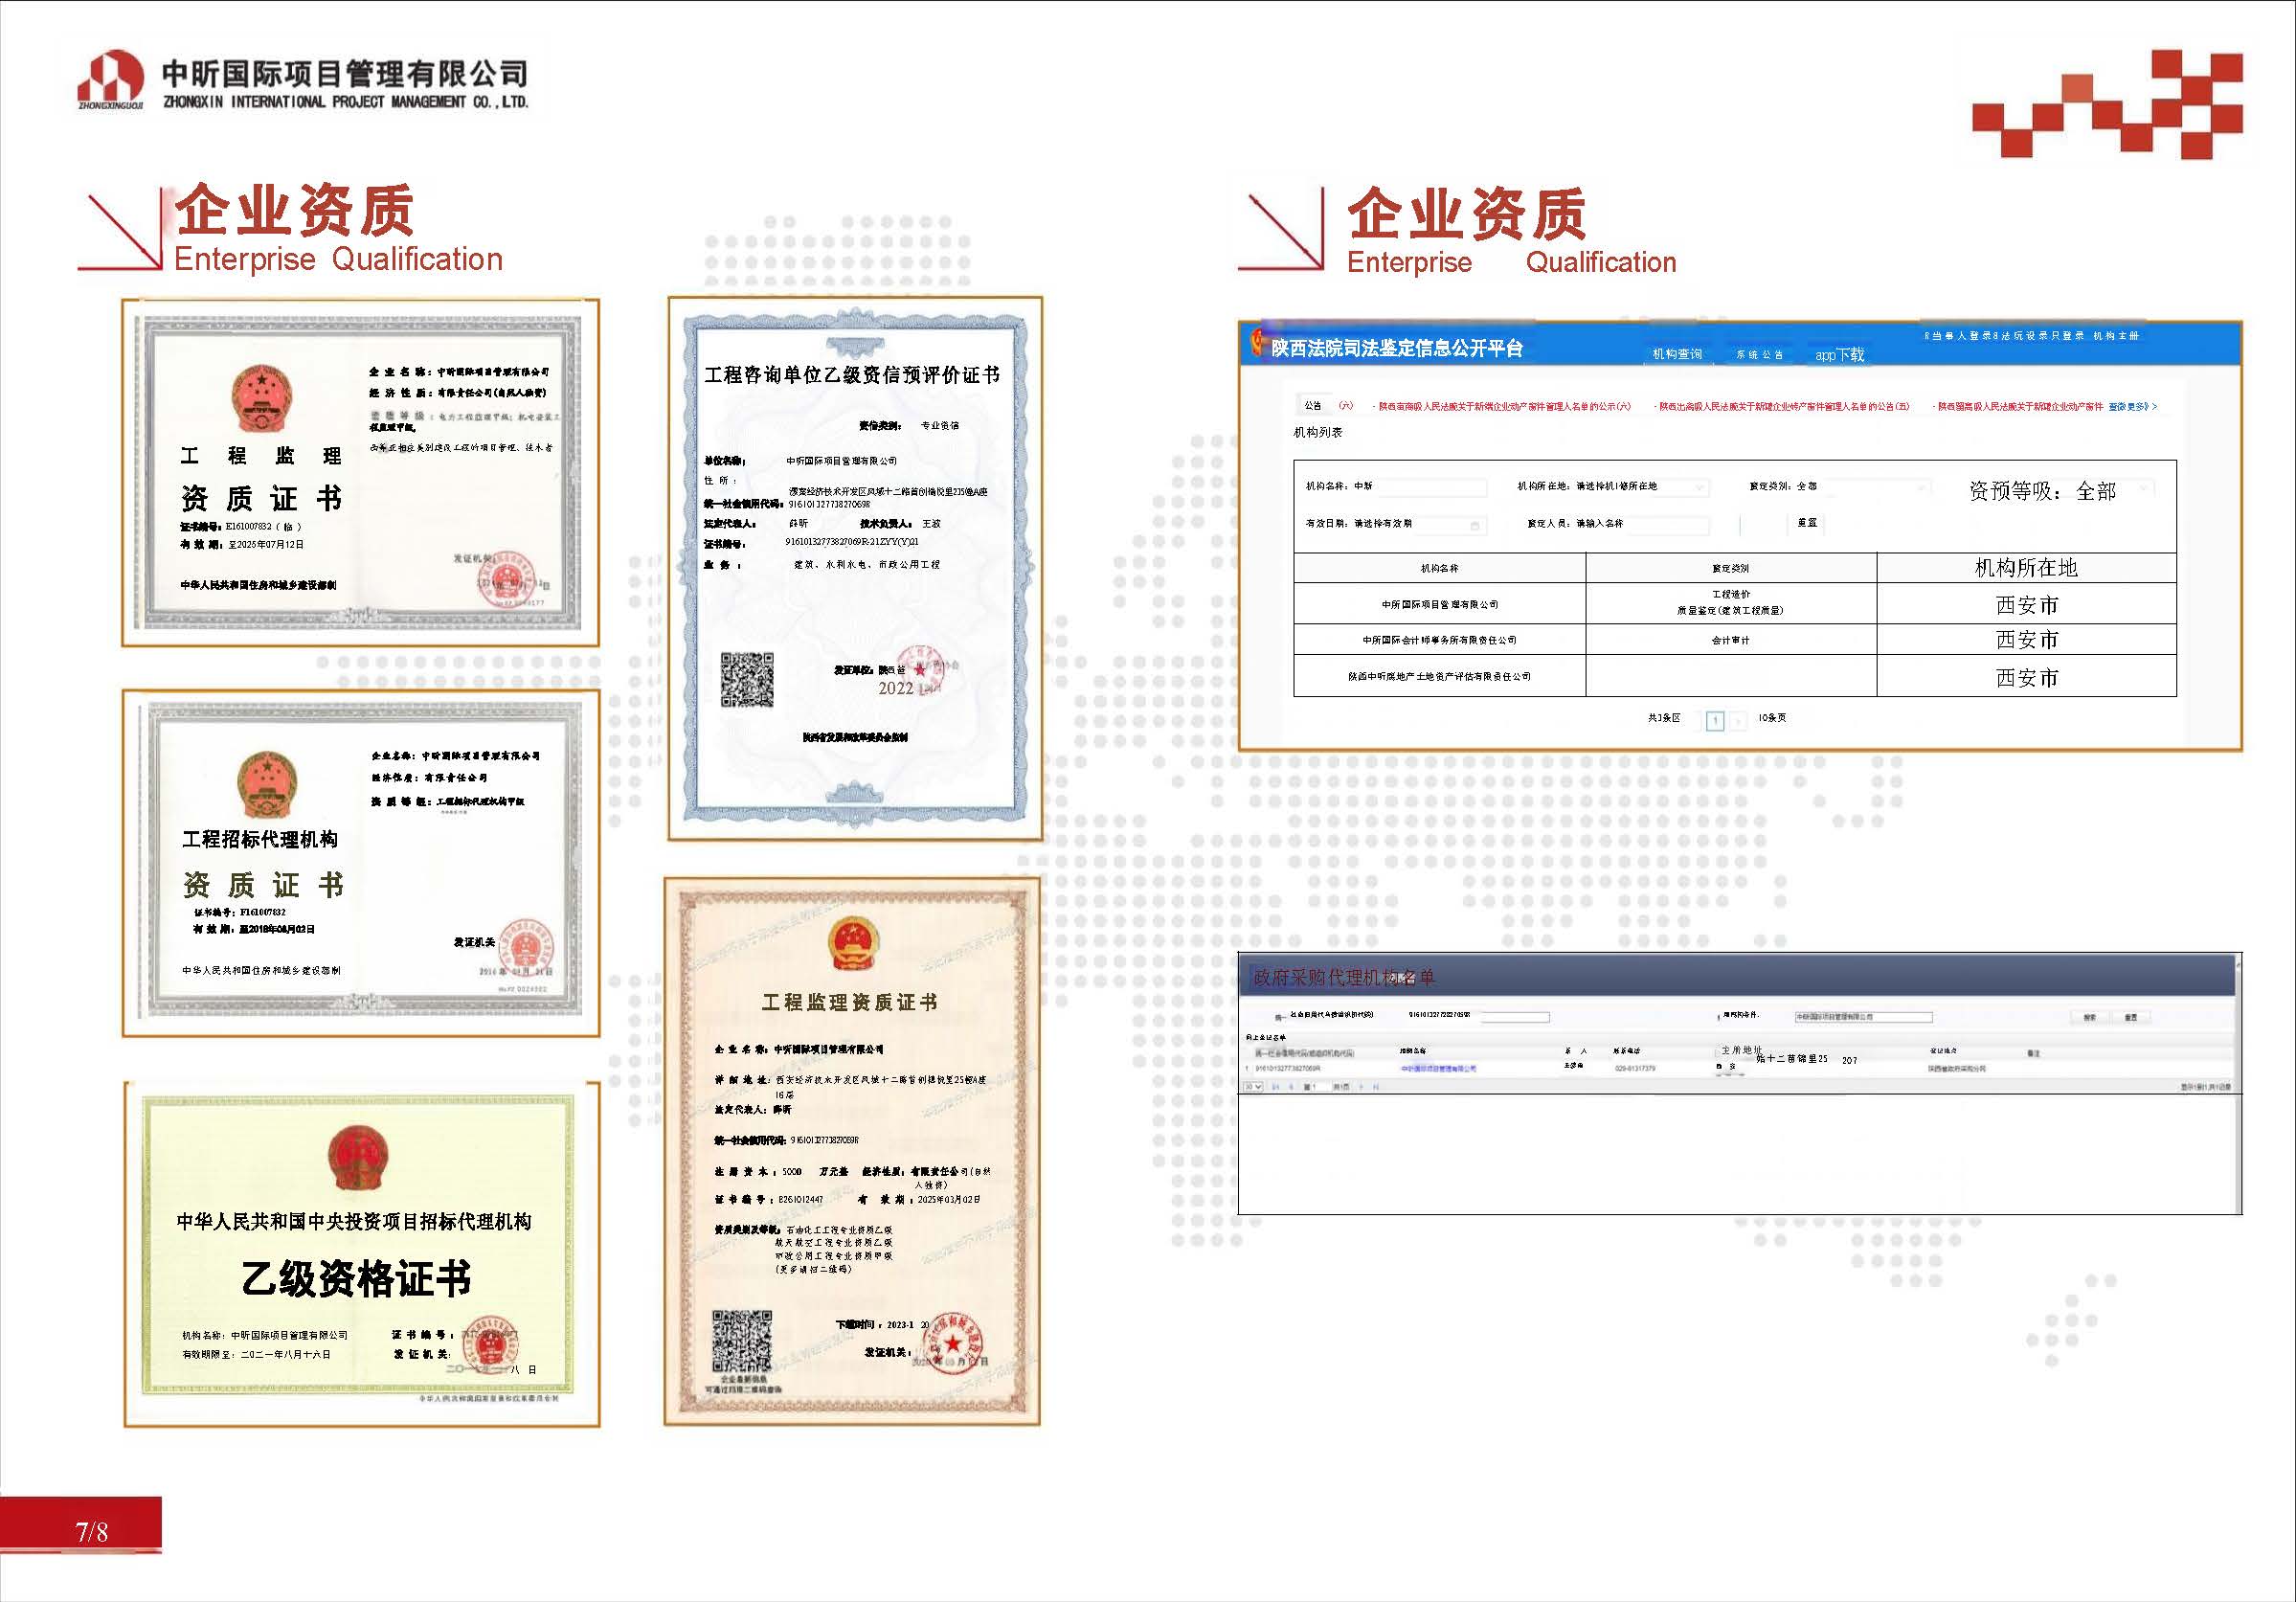Click the calendar icon in 有效日期 field

[1475, 525]
